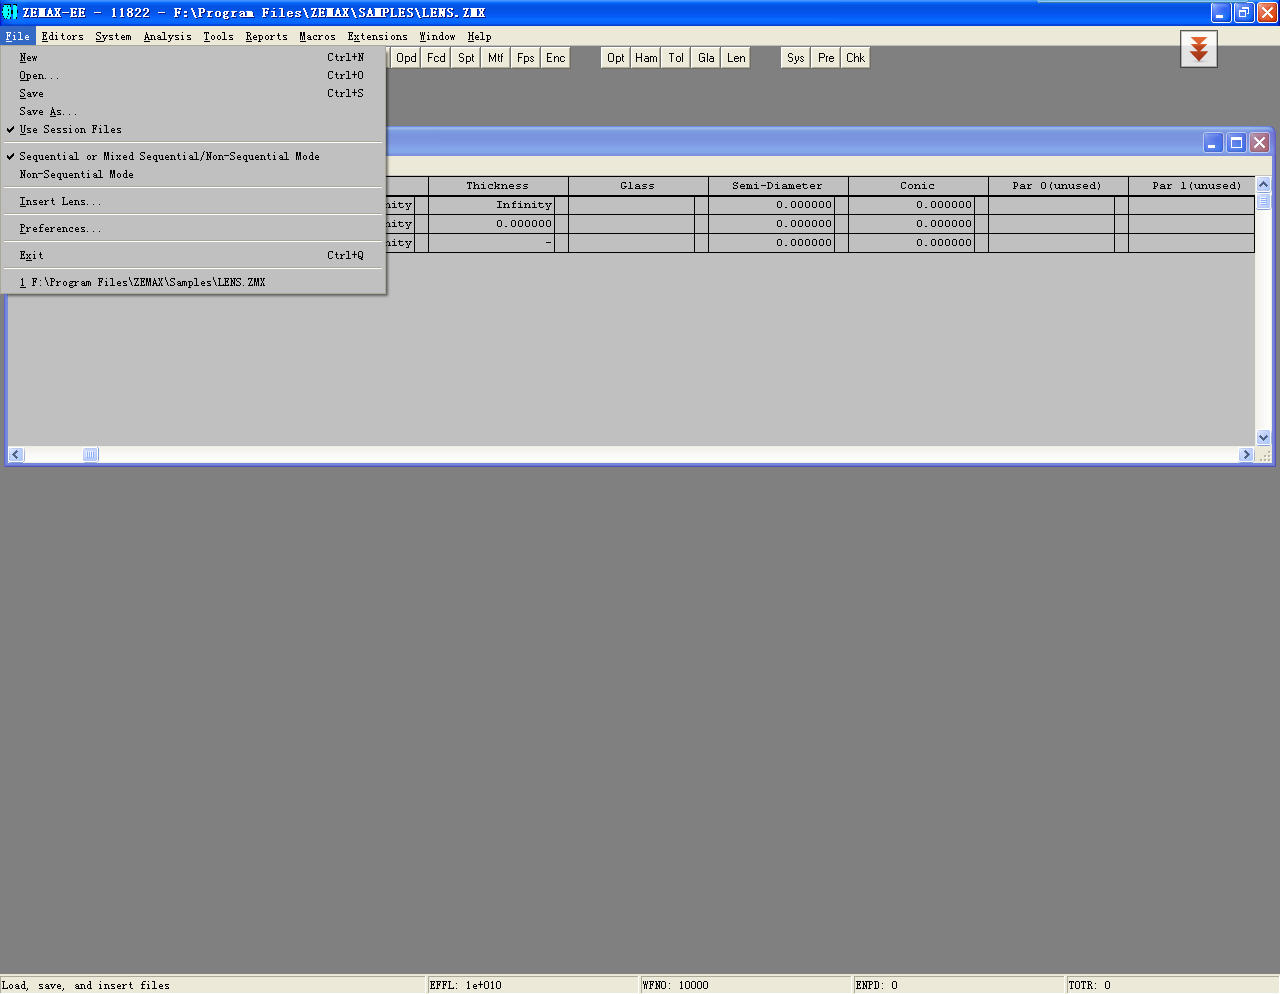1280x994 pixels.
Task: Open recent file LENS.ZMX entry
Action: click(193, 283)
